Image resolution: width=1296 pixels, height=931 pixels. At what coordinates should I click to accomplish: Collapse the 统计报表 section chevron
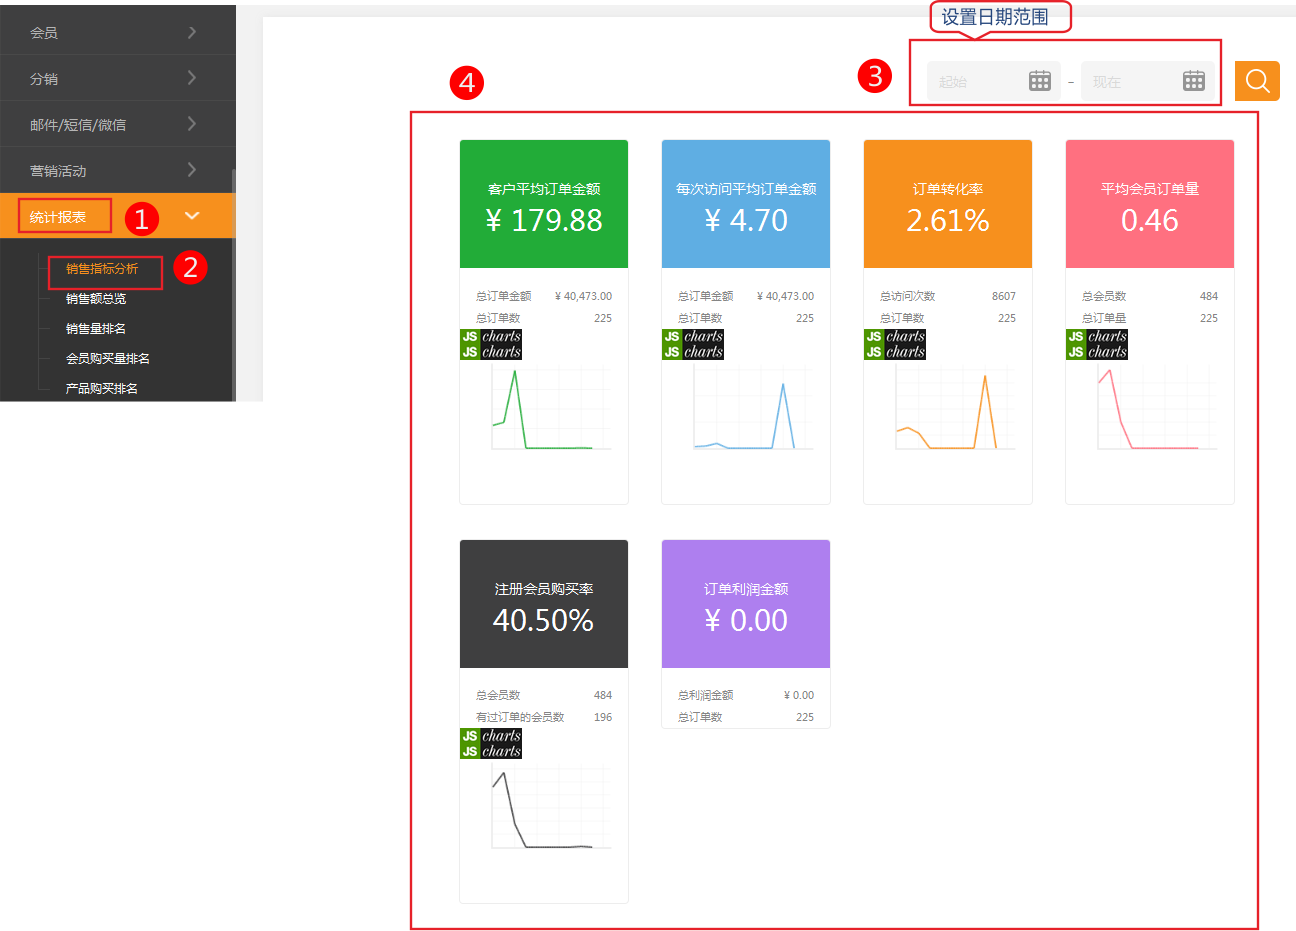click(192, 216)
